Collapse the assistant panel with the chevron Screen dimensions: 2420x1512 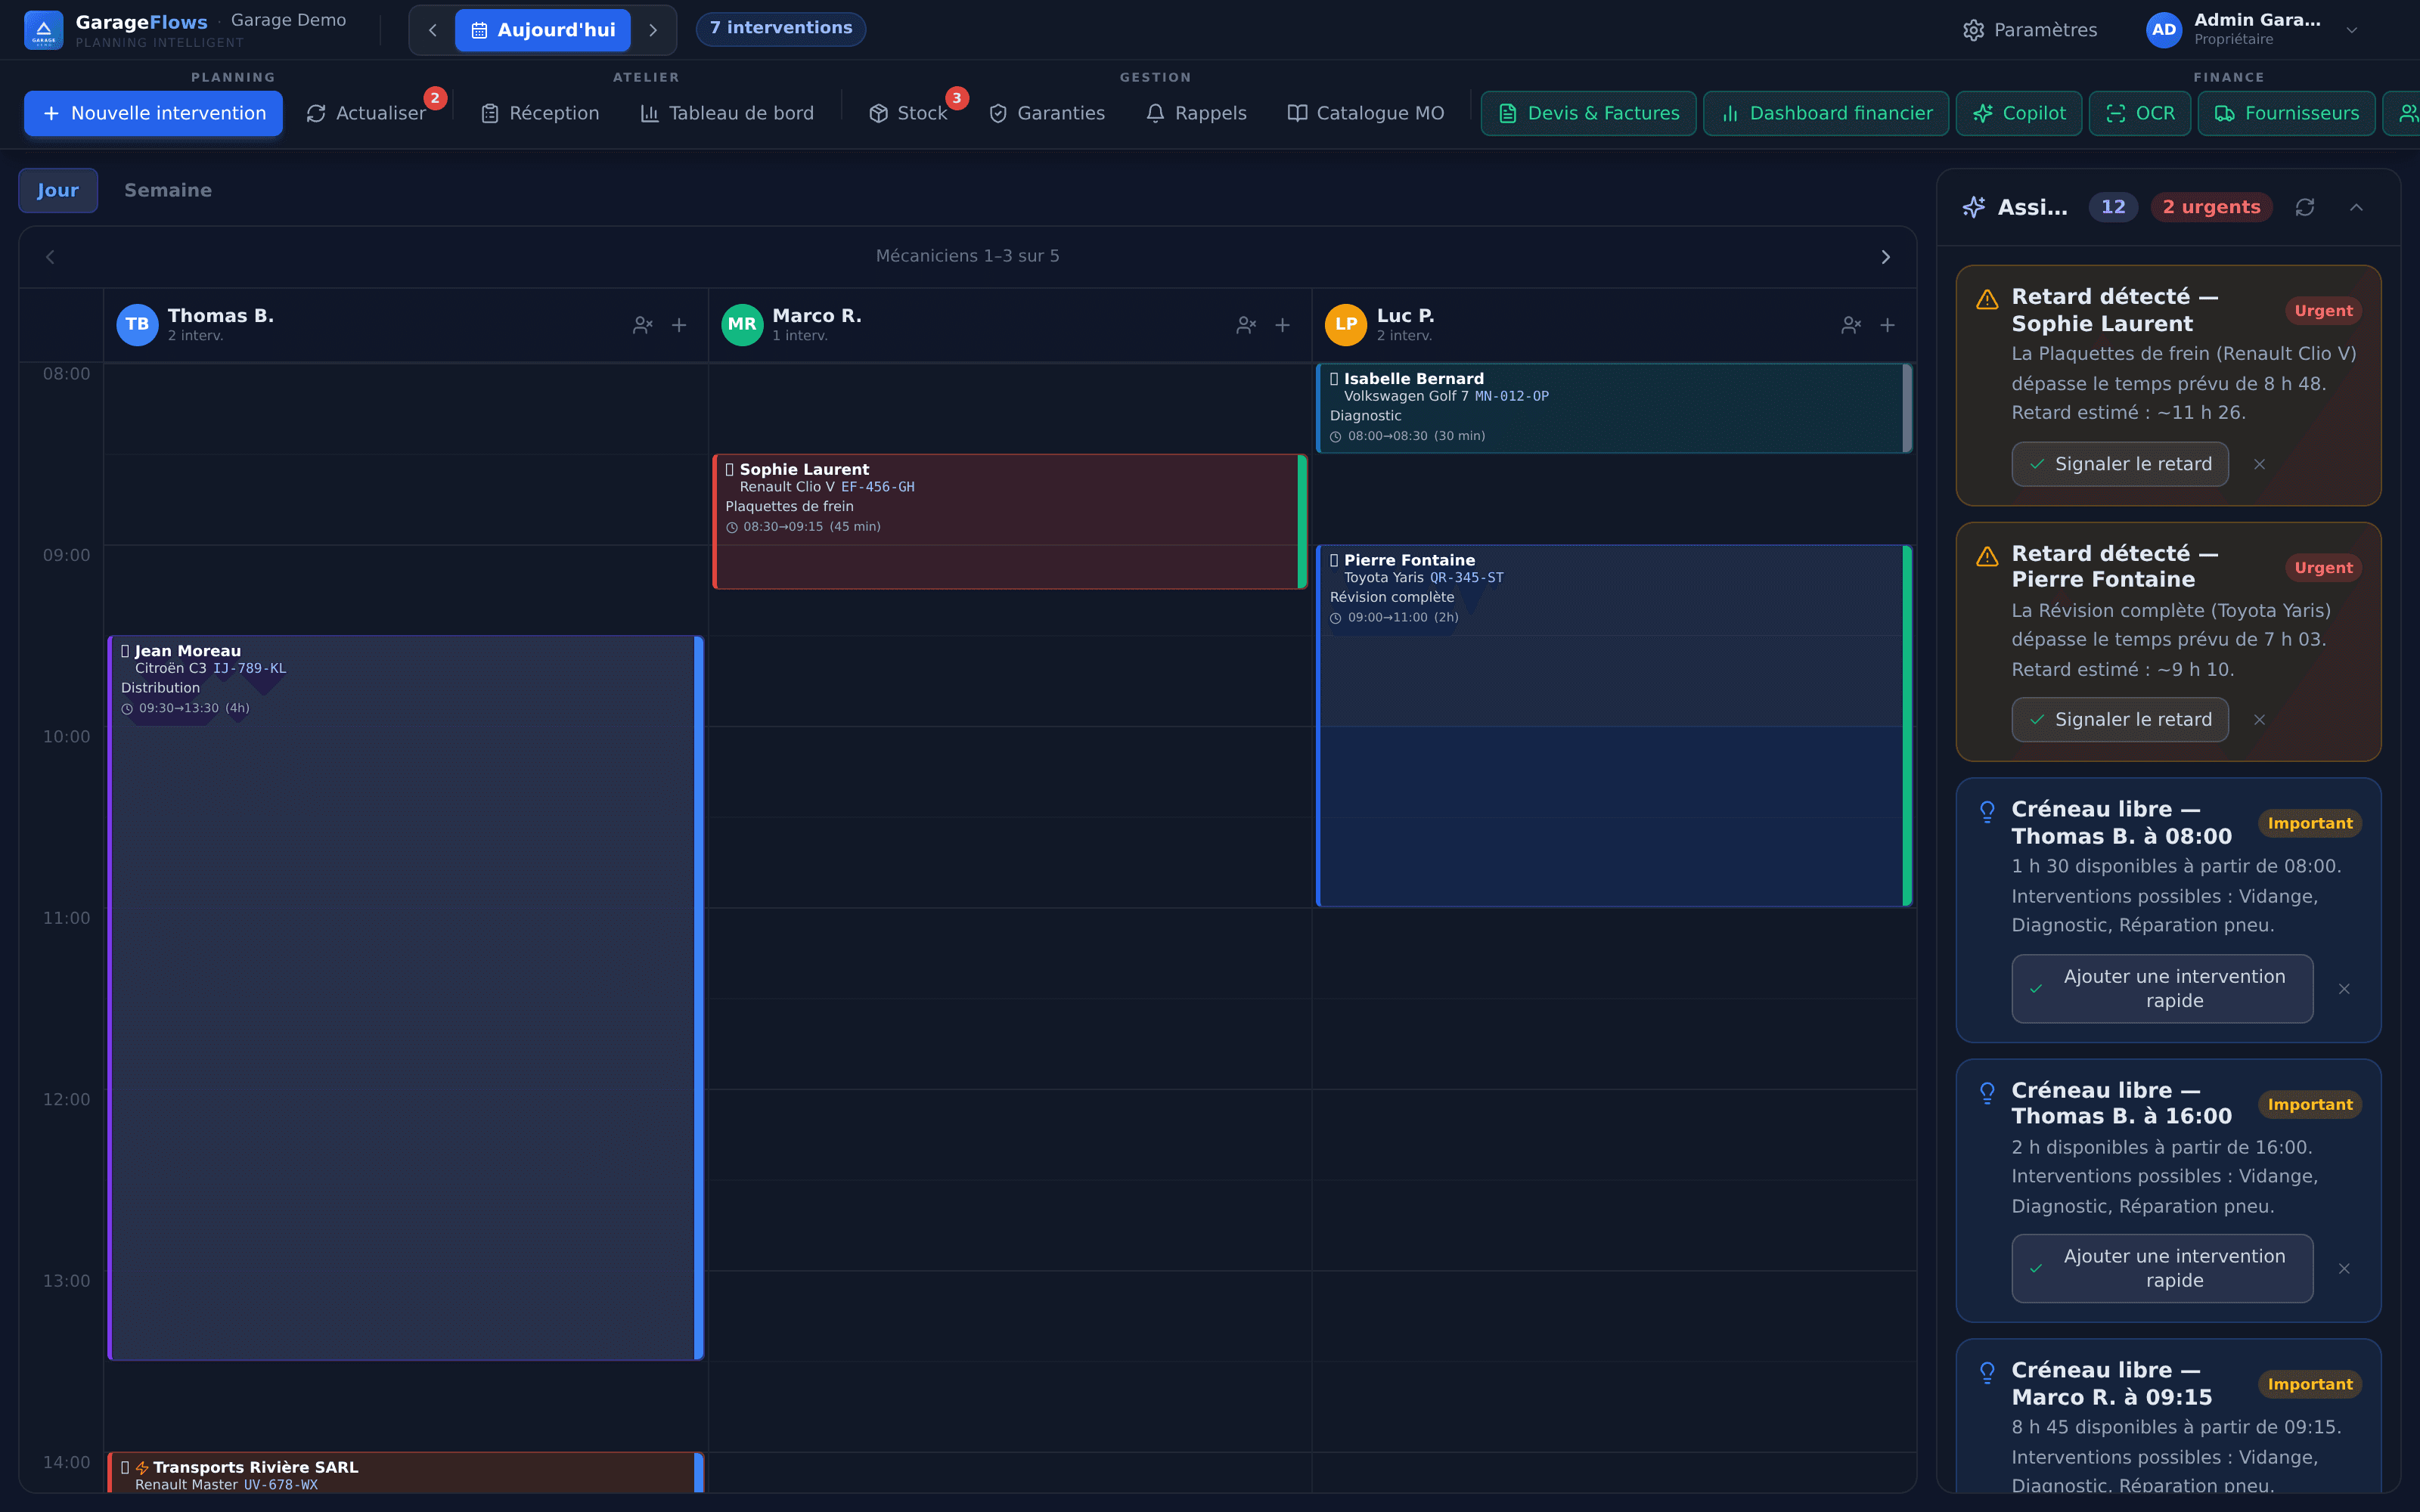pos(2356,207)
